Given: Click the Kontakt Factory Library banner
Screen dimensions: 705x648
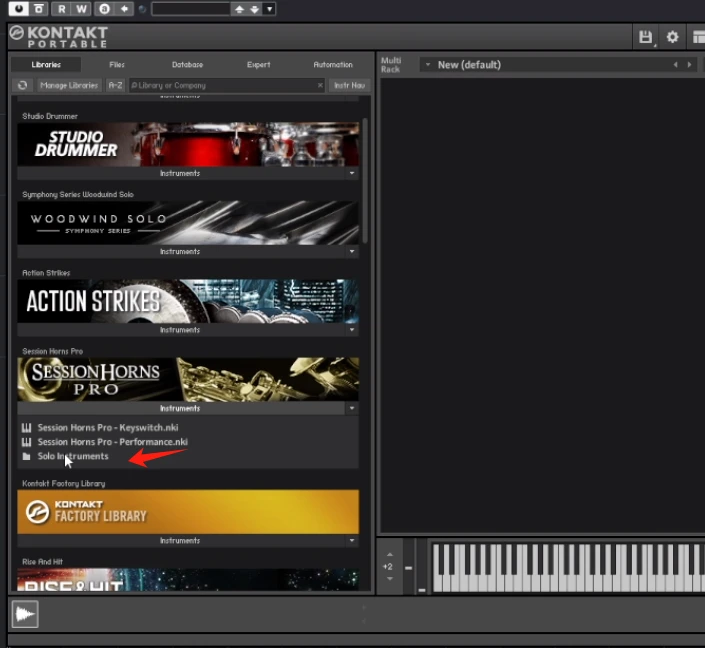Looking at the screenshot, I should click(x=188, y=512).
